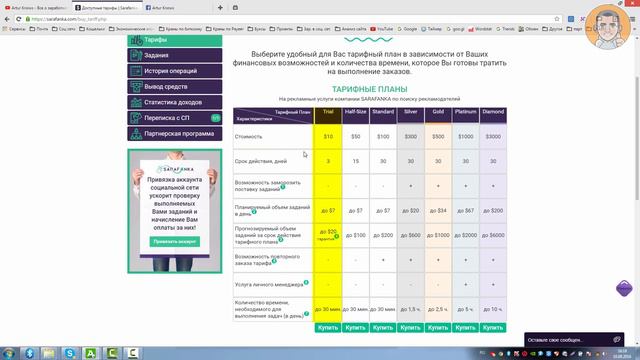This screenshot has height=360, width=640.
Task: Click help icon next to Количество времени row
Action: 306,313
